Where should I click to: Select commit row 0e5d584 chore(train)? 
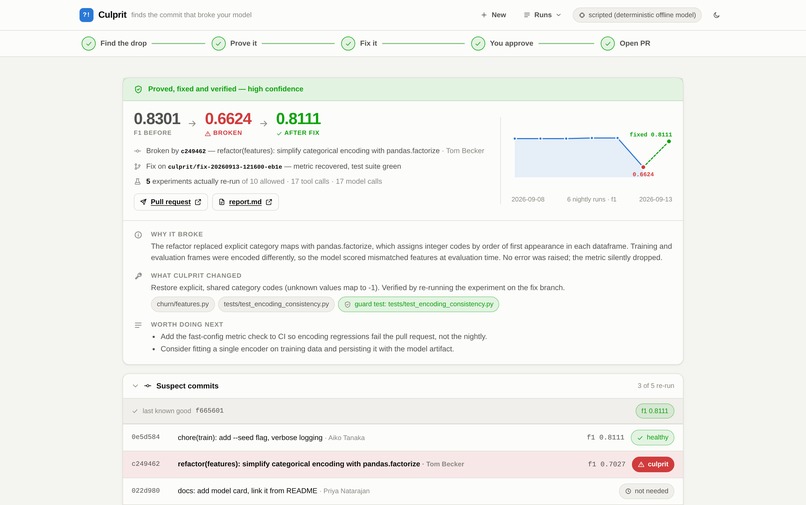[403, 438]
